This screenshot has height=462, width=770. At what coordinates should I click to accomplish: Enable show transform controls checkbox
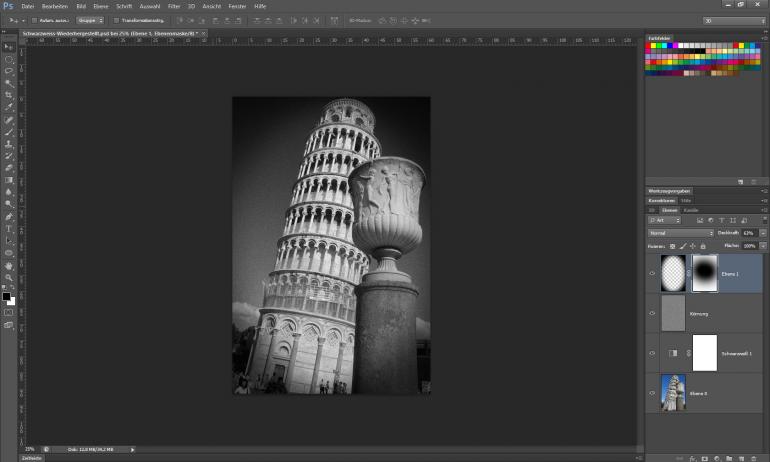(116, 21)
